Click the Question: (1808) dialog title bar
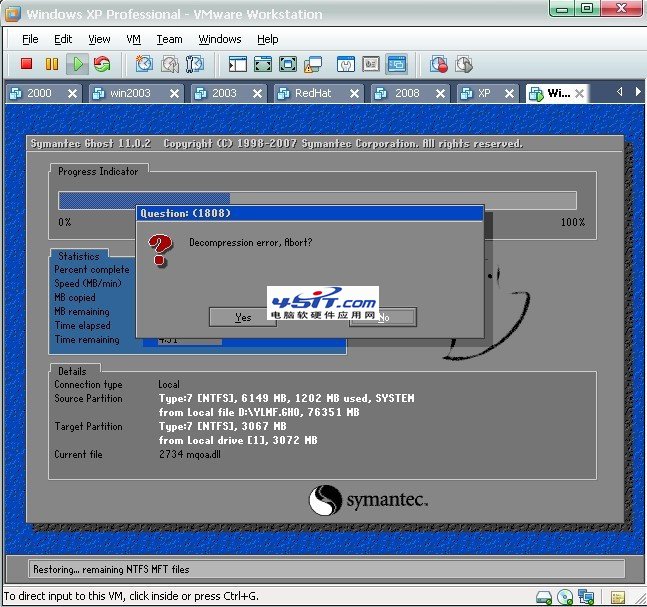 [x=309, y=213]
